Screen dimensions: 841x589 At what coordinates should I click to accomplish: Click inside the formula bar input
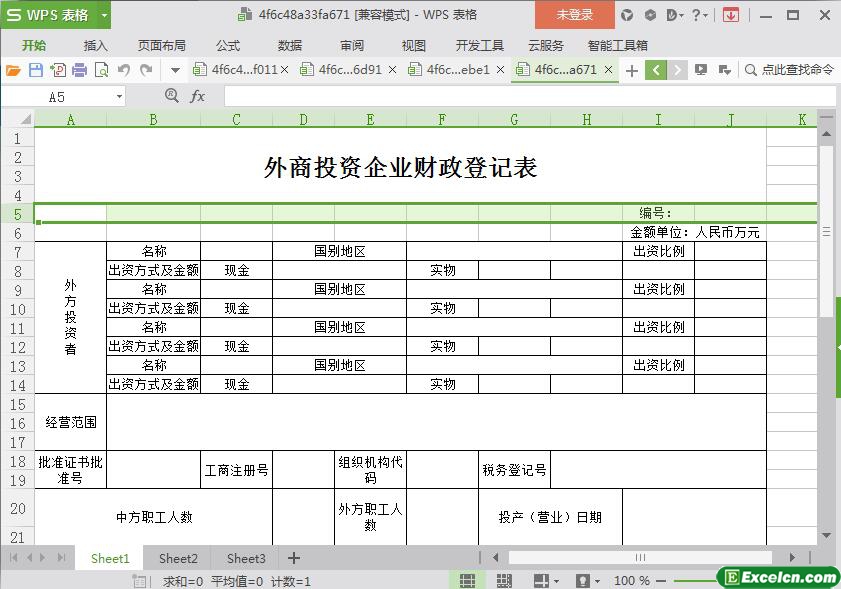click(x=530, y=97)
